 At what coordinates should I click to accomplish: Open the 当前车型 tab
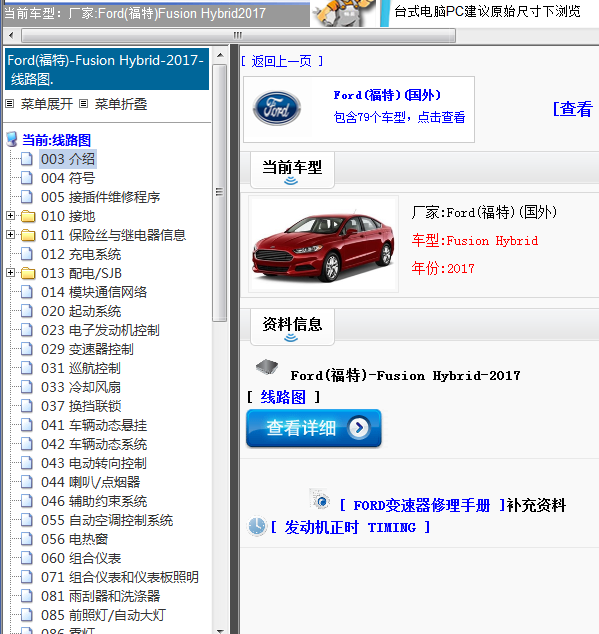292,170
